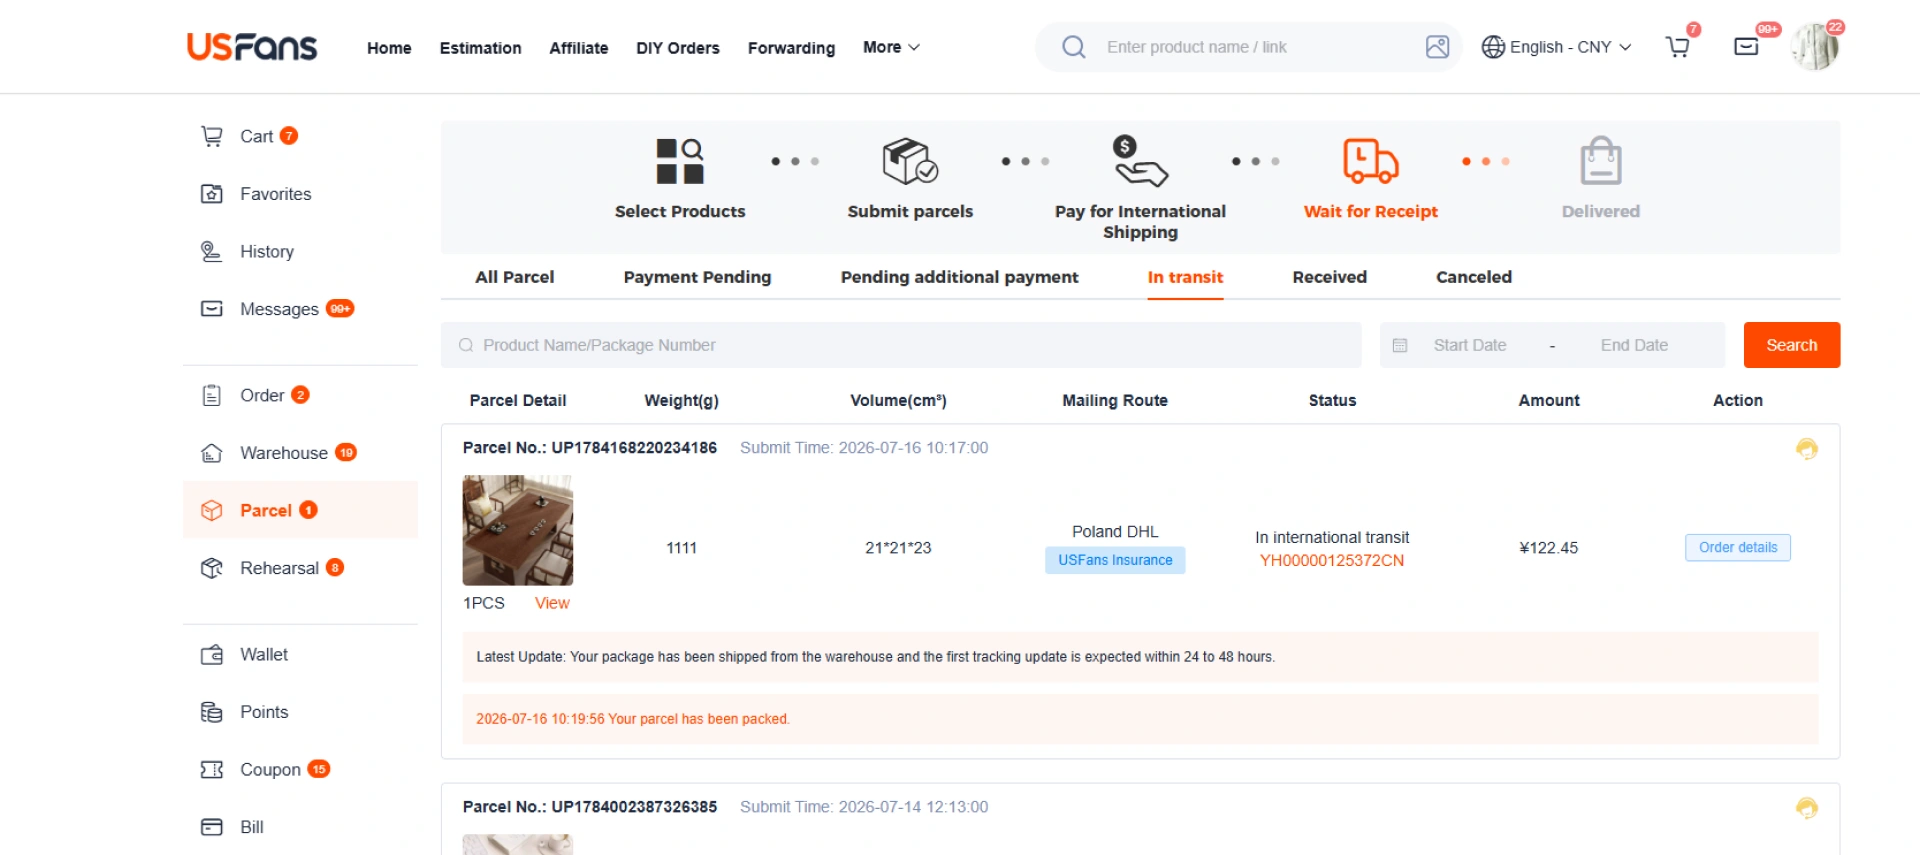Open the English - CNY language dropdown
The height and width of the screenshot is (855, 1920).
[1556, 47]
